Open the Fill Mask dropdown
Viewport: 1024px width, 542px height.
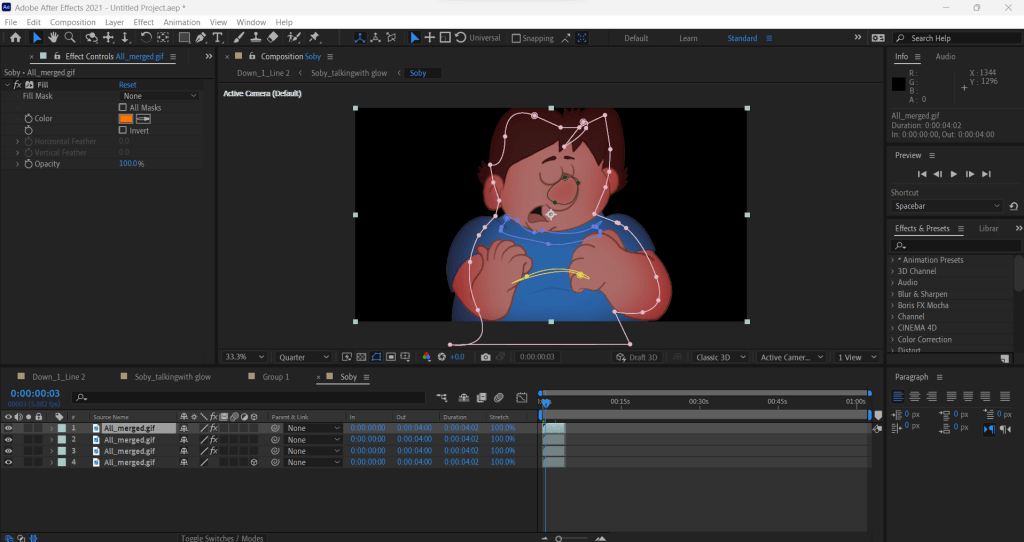160,96
